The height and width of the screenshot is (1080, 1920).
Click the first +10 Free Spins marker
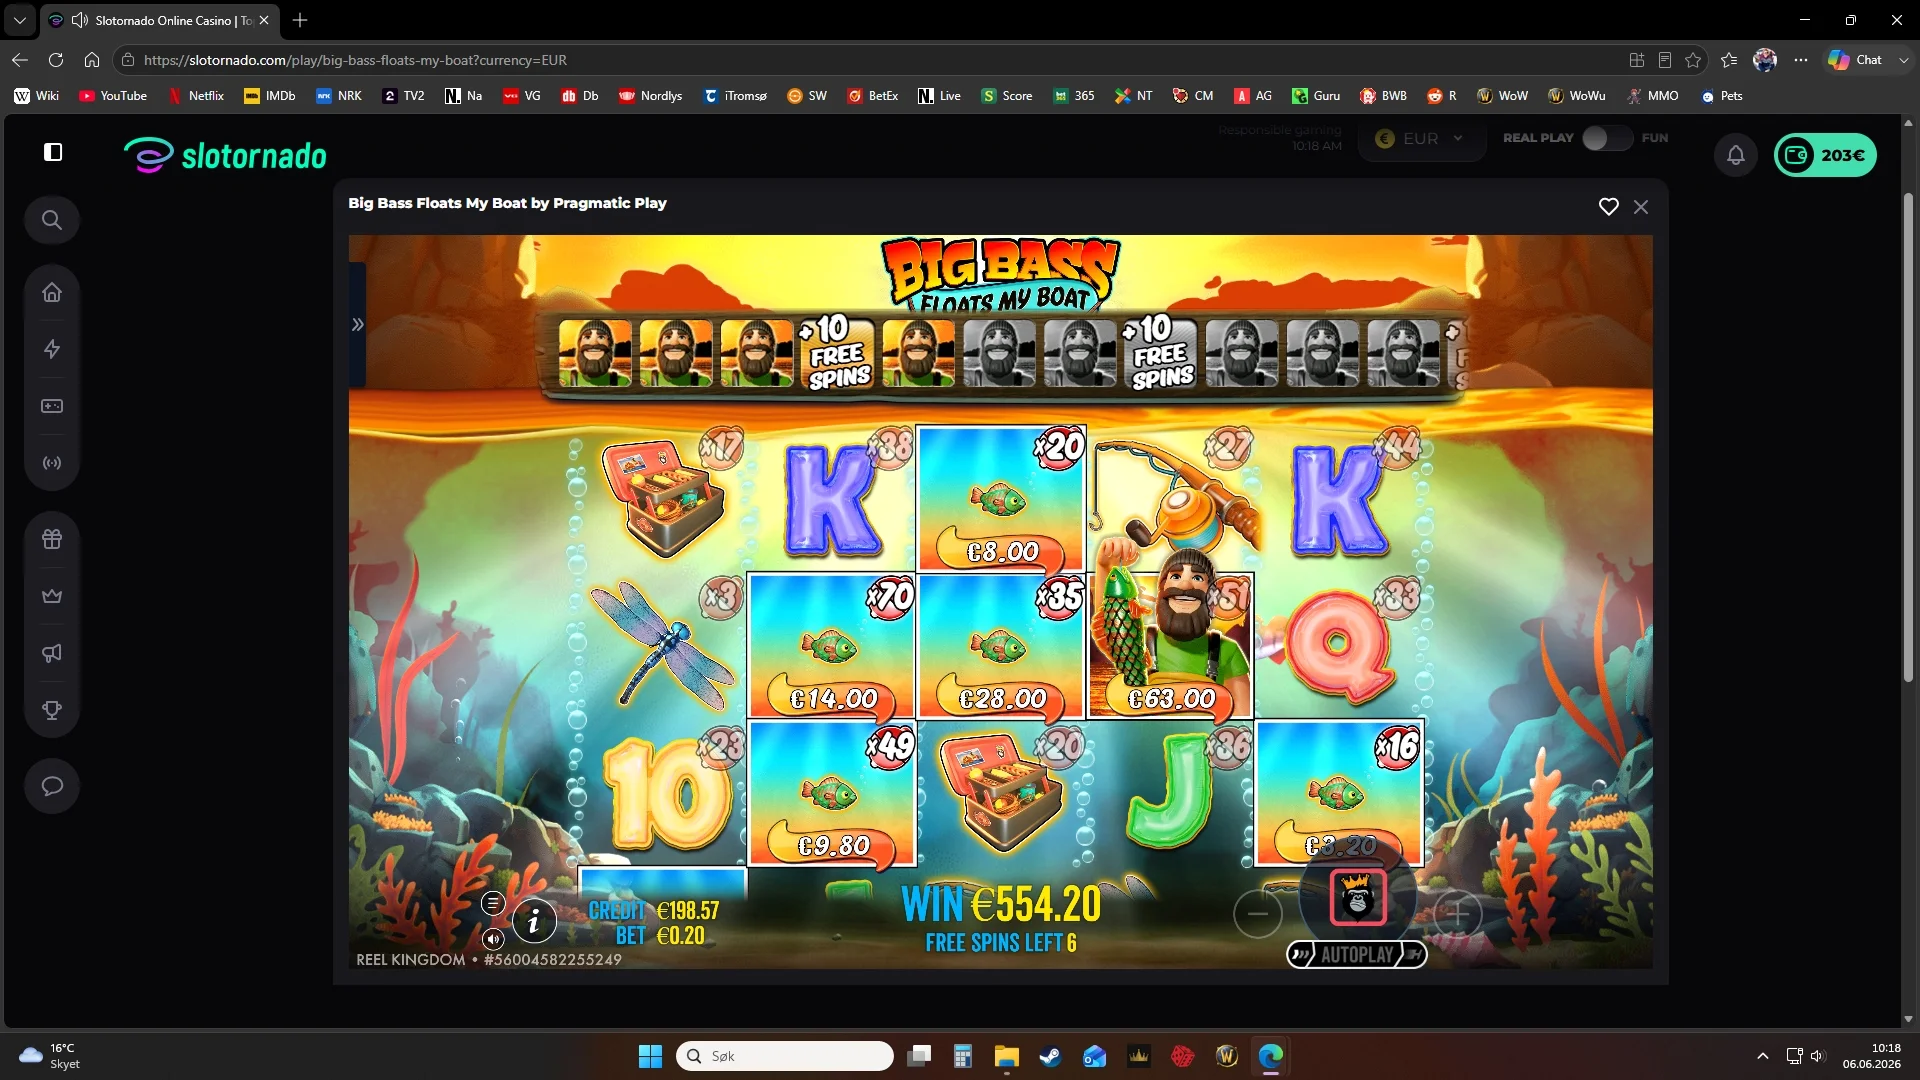click(x=837, y=353)
